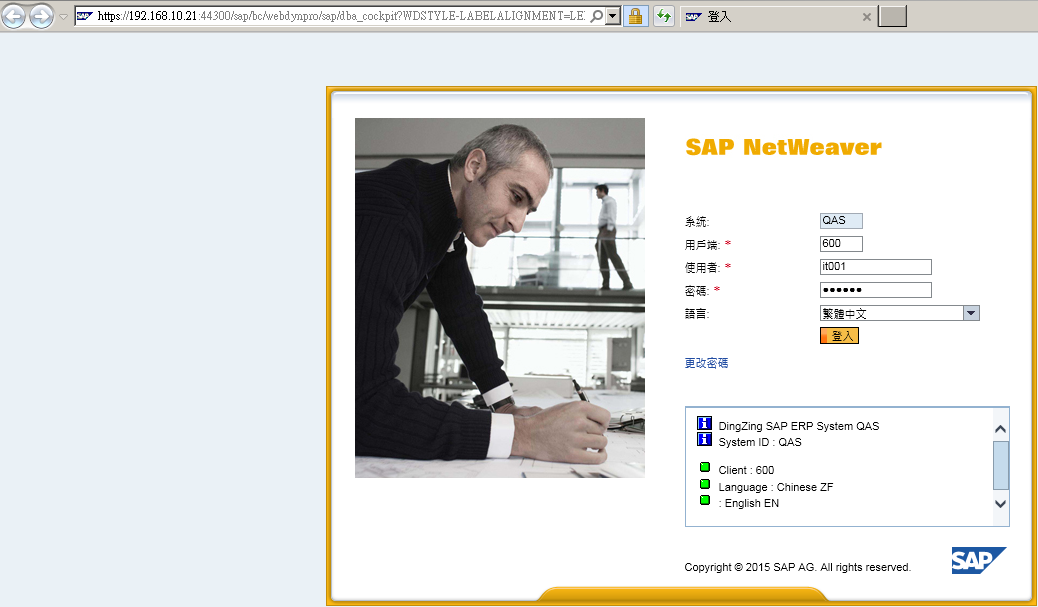Screen dimensions: 1038x607
Task: Click info icon beside DingZing SAP ERP System
Action: 704,424
